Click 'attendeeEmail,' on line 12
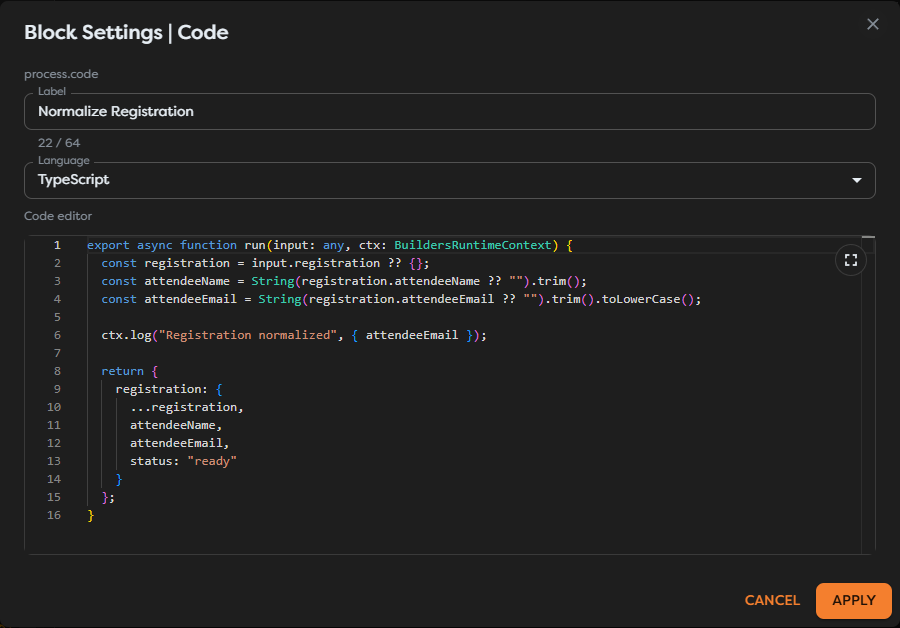900x628 pixels. coord(179,443)
